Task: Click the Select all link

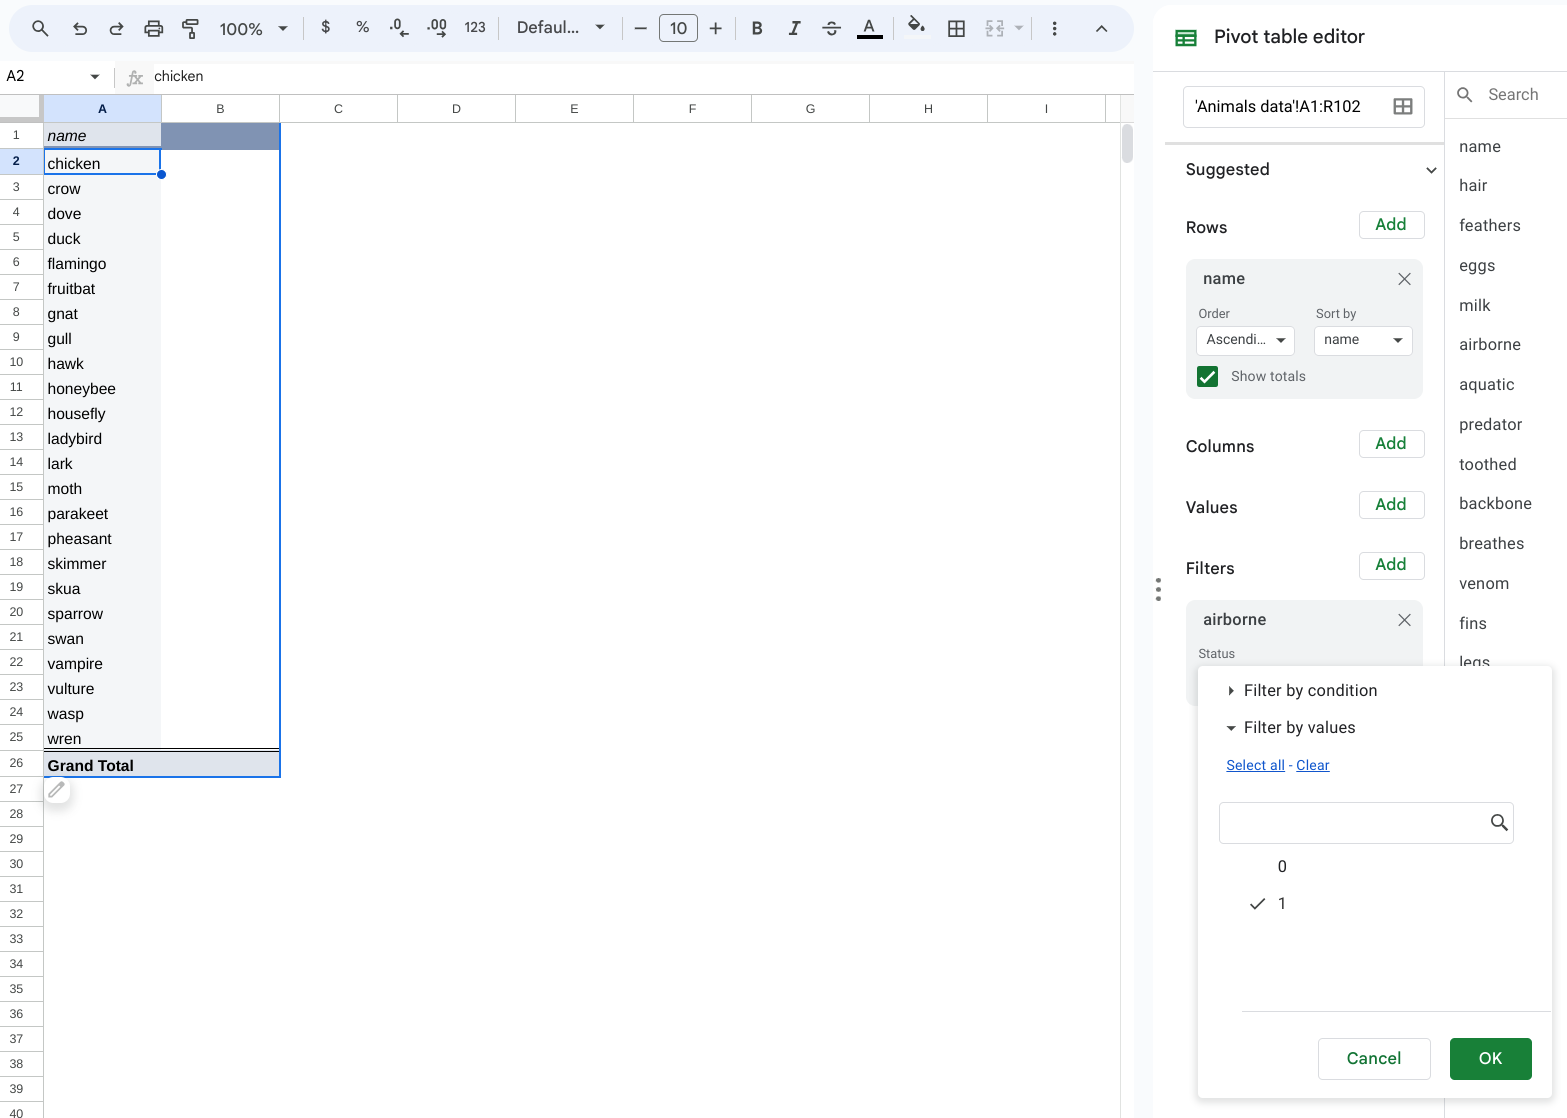Action: tap(1255, 765)
